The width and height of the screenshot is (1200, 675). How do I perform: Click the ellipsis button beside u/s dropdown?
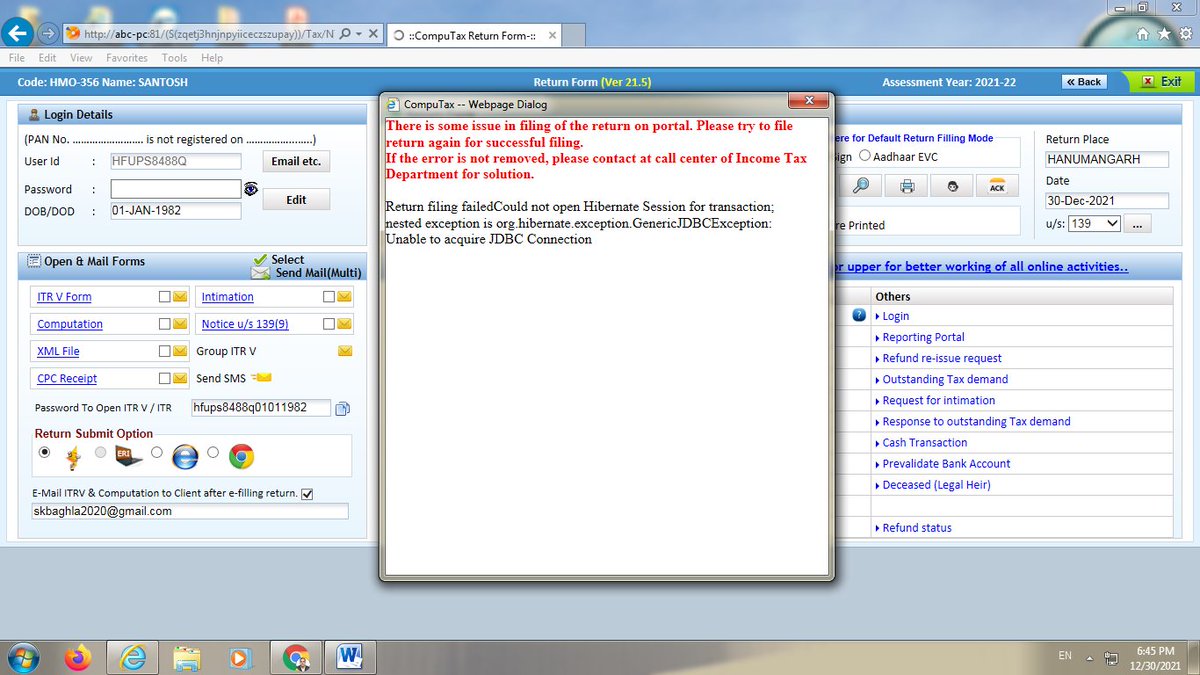(1137, 225)
